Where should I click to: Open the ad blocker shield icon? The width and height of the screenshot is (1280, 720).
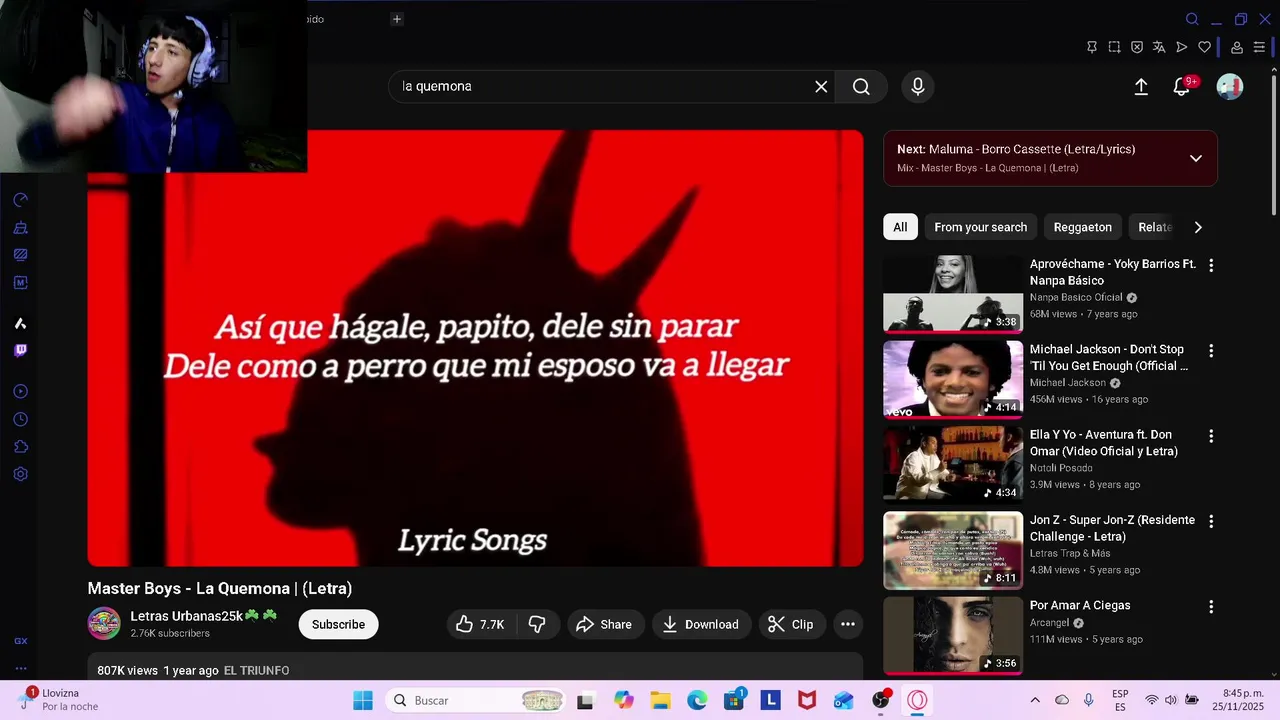tap(1137, 47)
